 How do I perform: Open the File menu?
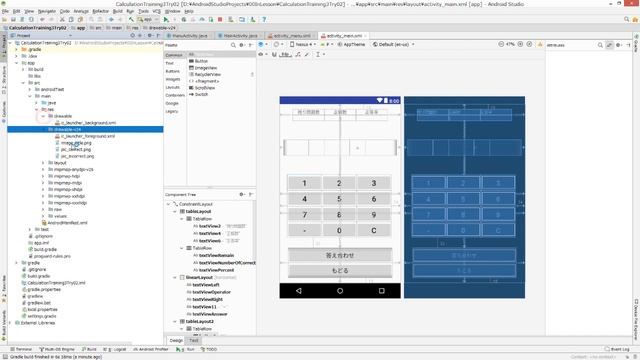5,11
